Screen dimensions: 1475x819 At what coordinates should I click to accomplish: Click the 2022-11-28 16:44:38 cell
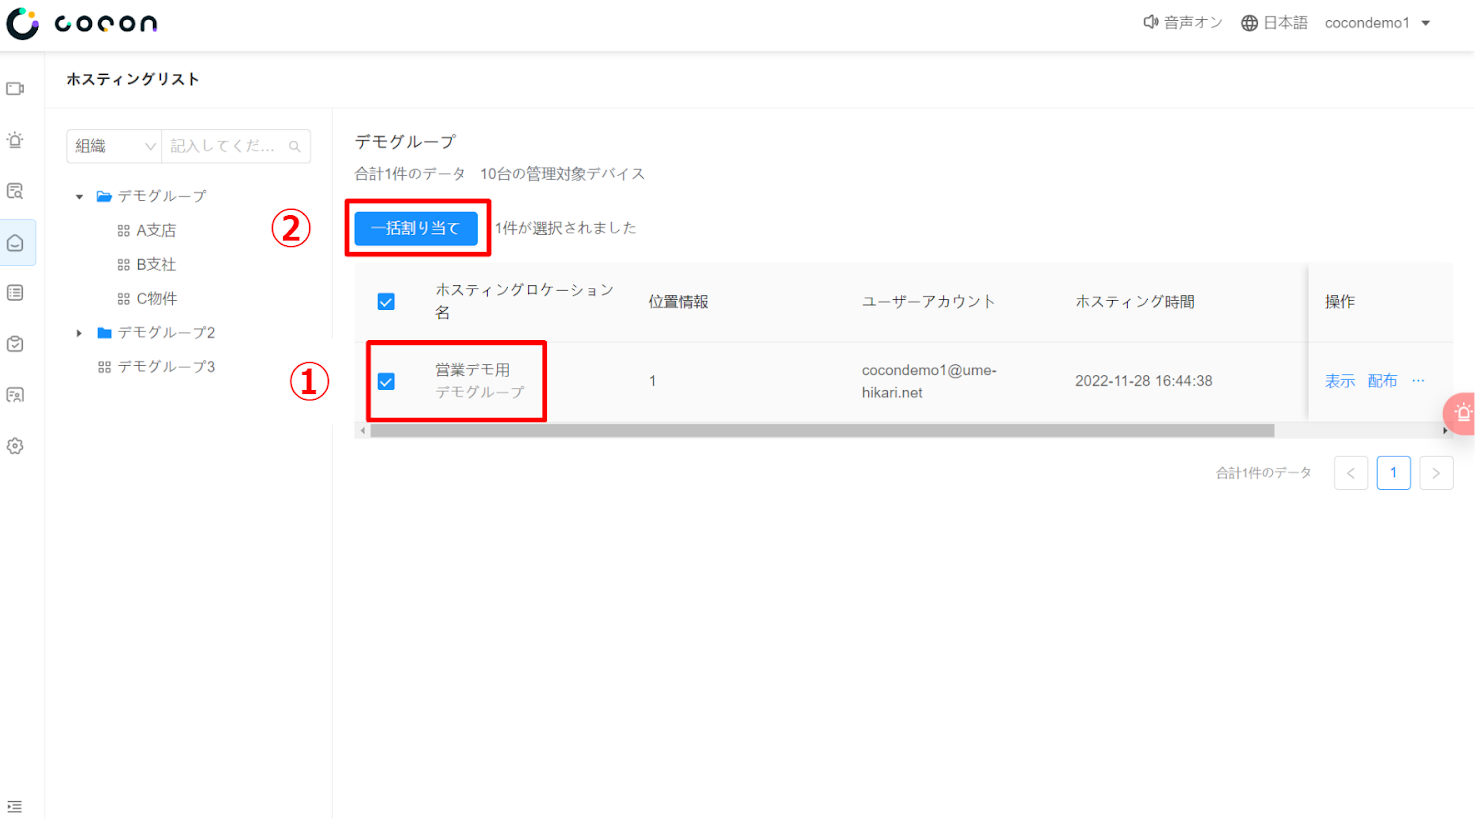[1144, 381]
